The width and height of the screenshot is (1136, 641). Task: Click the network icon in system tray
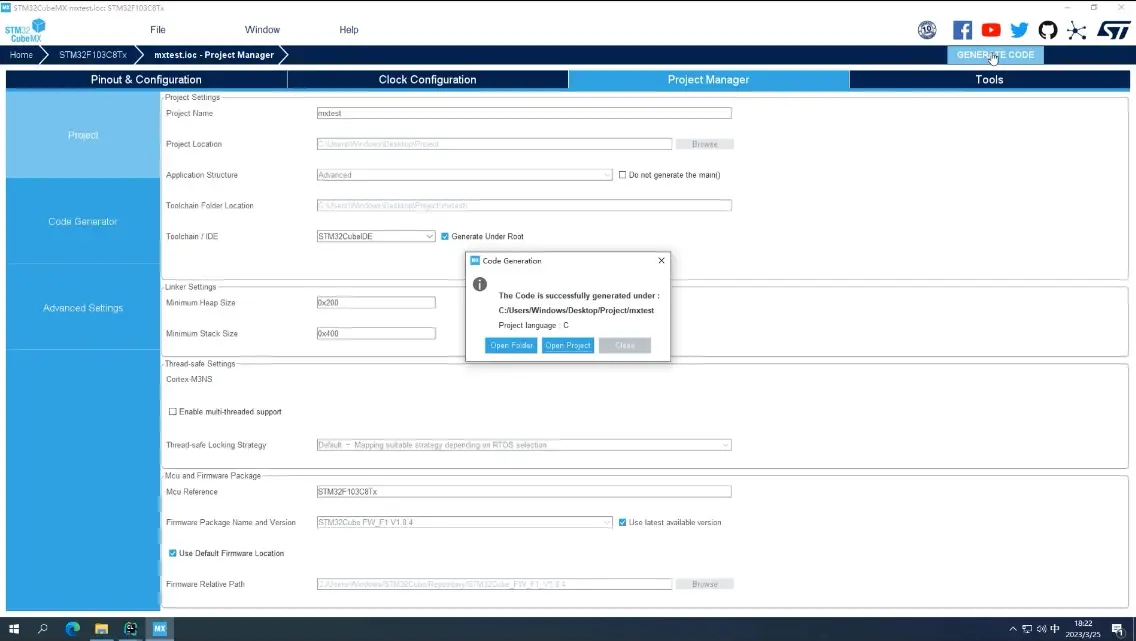pos(1027,629)
